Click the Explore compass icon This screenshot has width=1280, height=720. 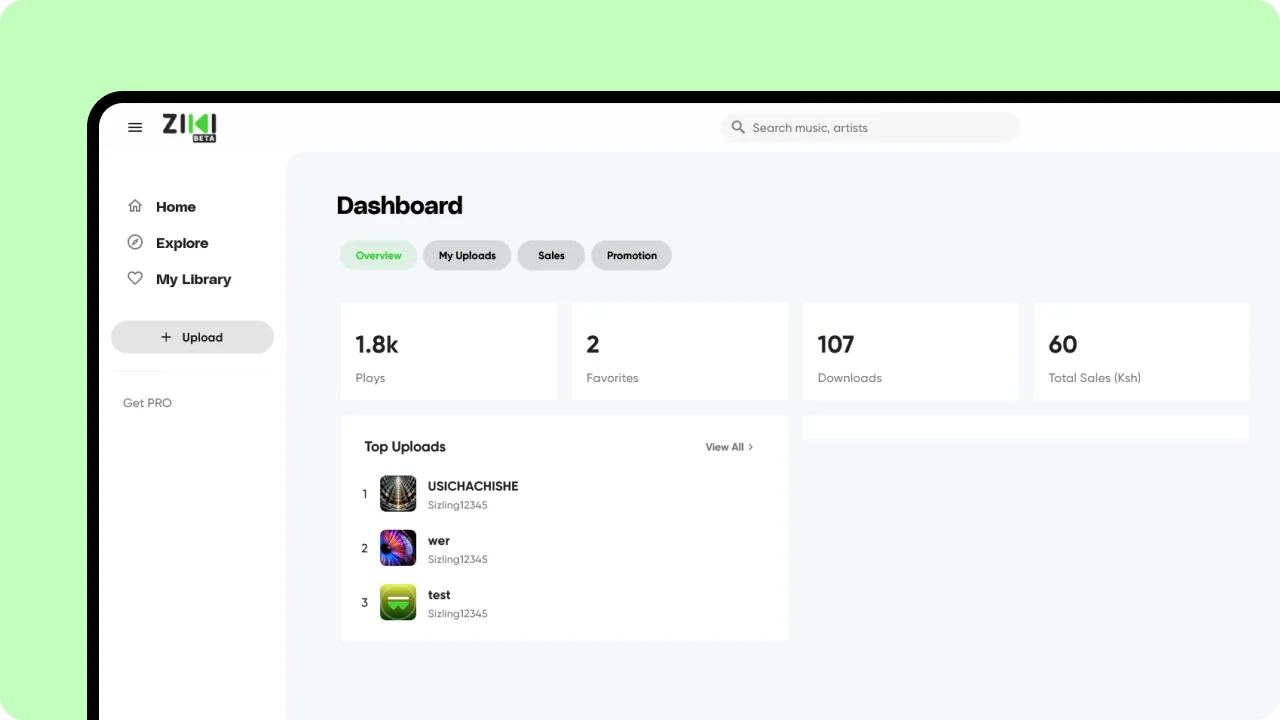[x=135, y=242]
